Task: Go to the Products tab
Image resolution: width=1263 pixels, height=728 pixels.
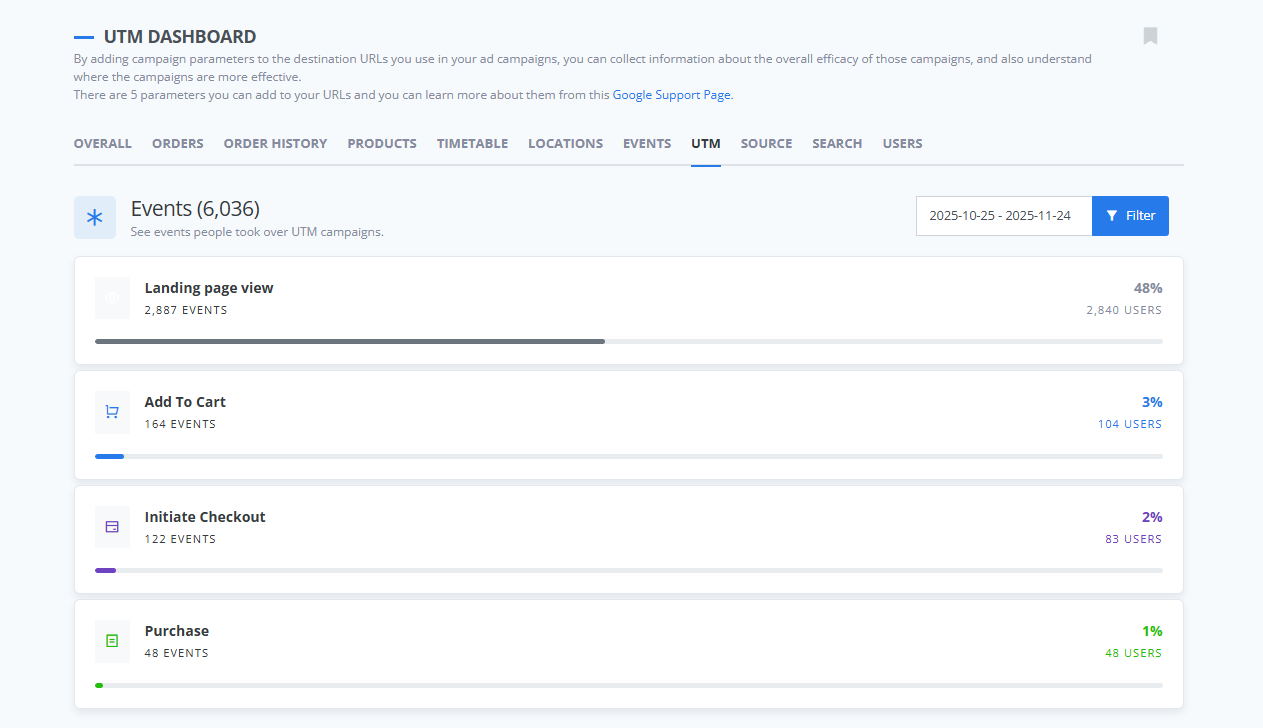Action: 382,144
